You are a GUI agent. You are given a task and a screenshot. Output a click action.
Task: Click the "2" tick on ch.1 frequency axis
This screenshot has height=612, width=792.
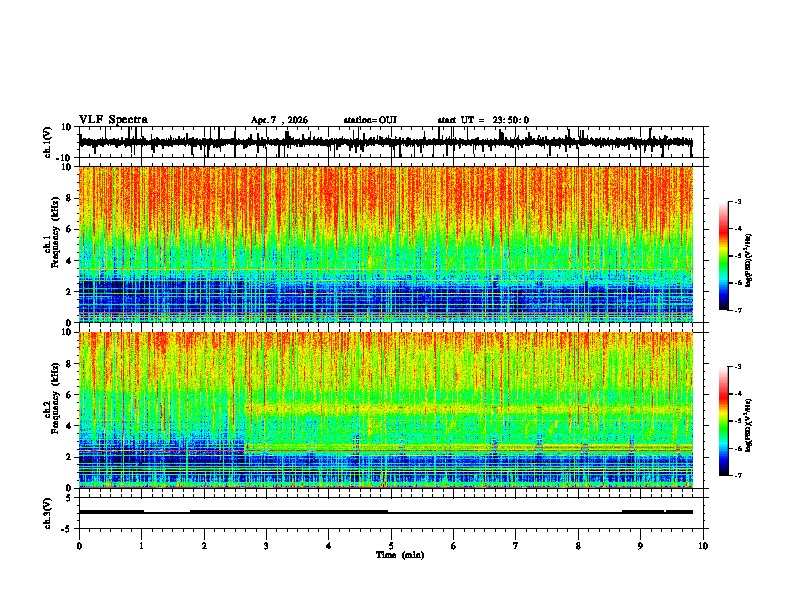tap(70, 292)
